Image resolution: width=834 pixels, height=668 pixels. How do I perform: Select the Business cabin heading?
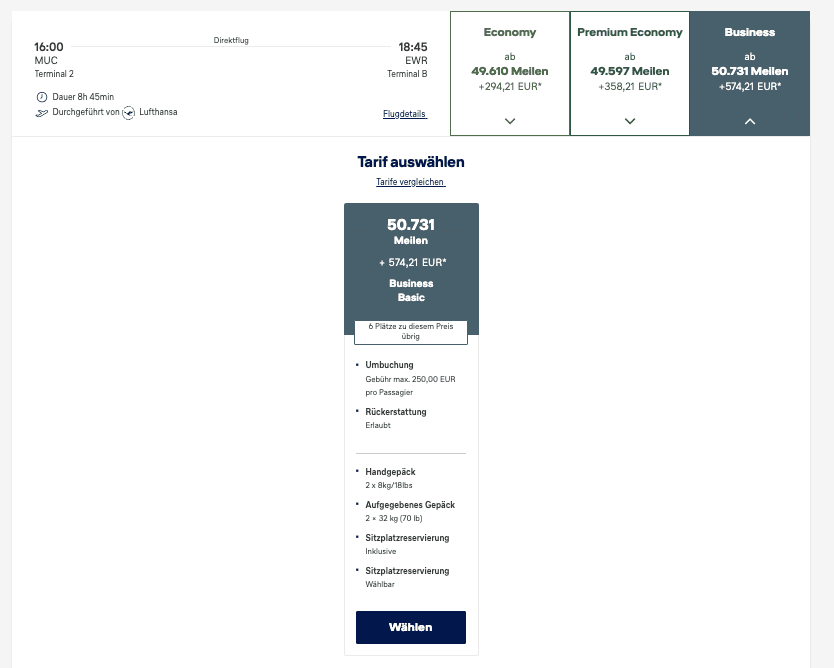750,32
